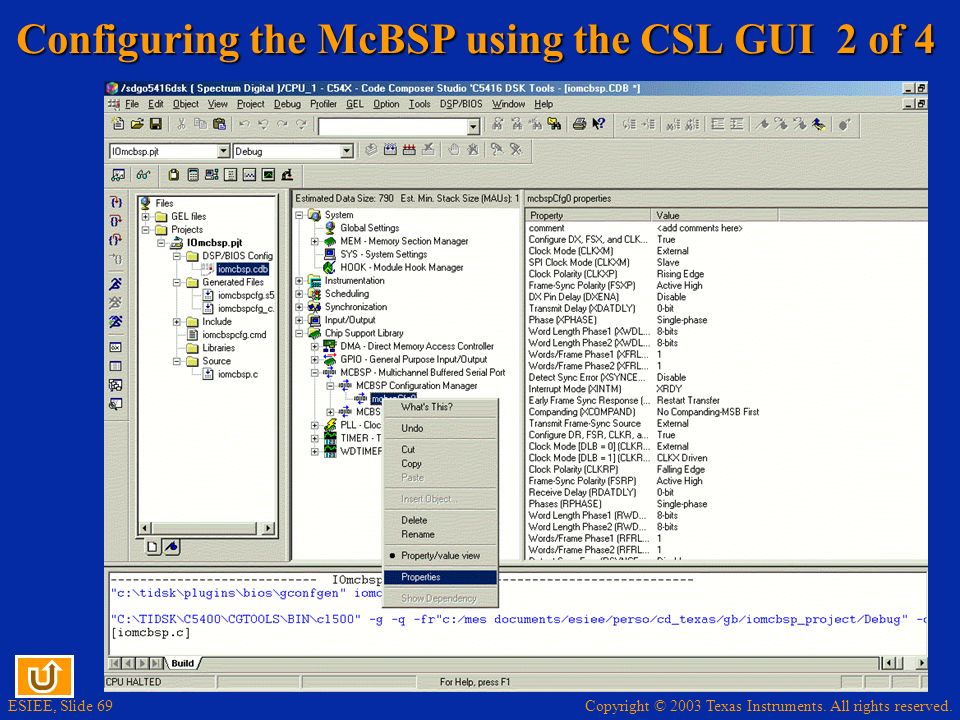Select Frame-Sync Polarity (FSXP) value Active High
Screen dimensions: 960x720
680,286
